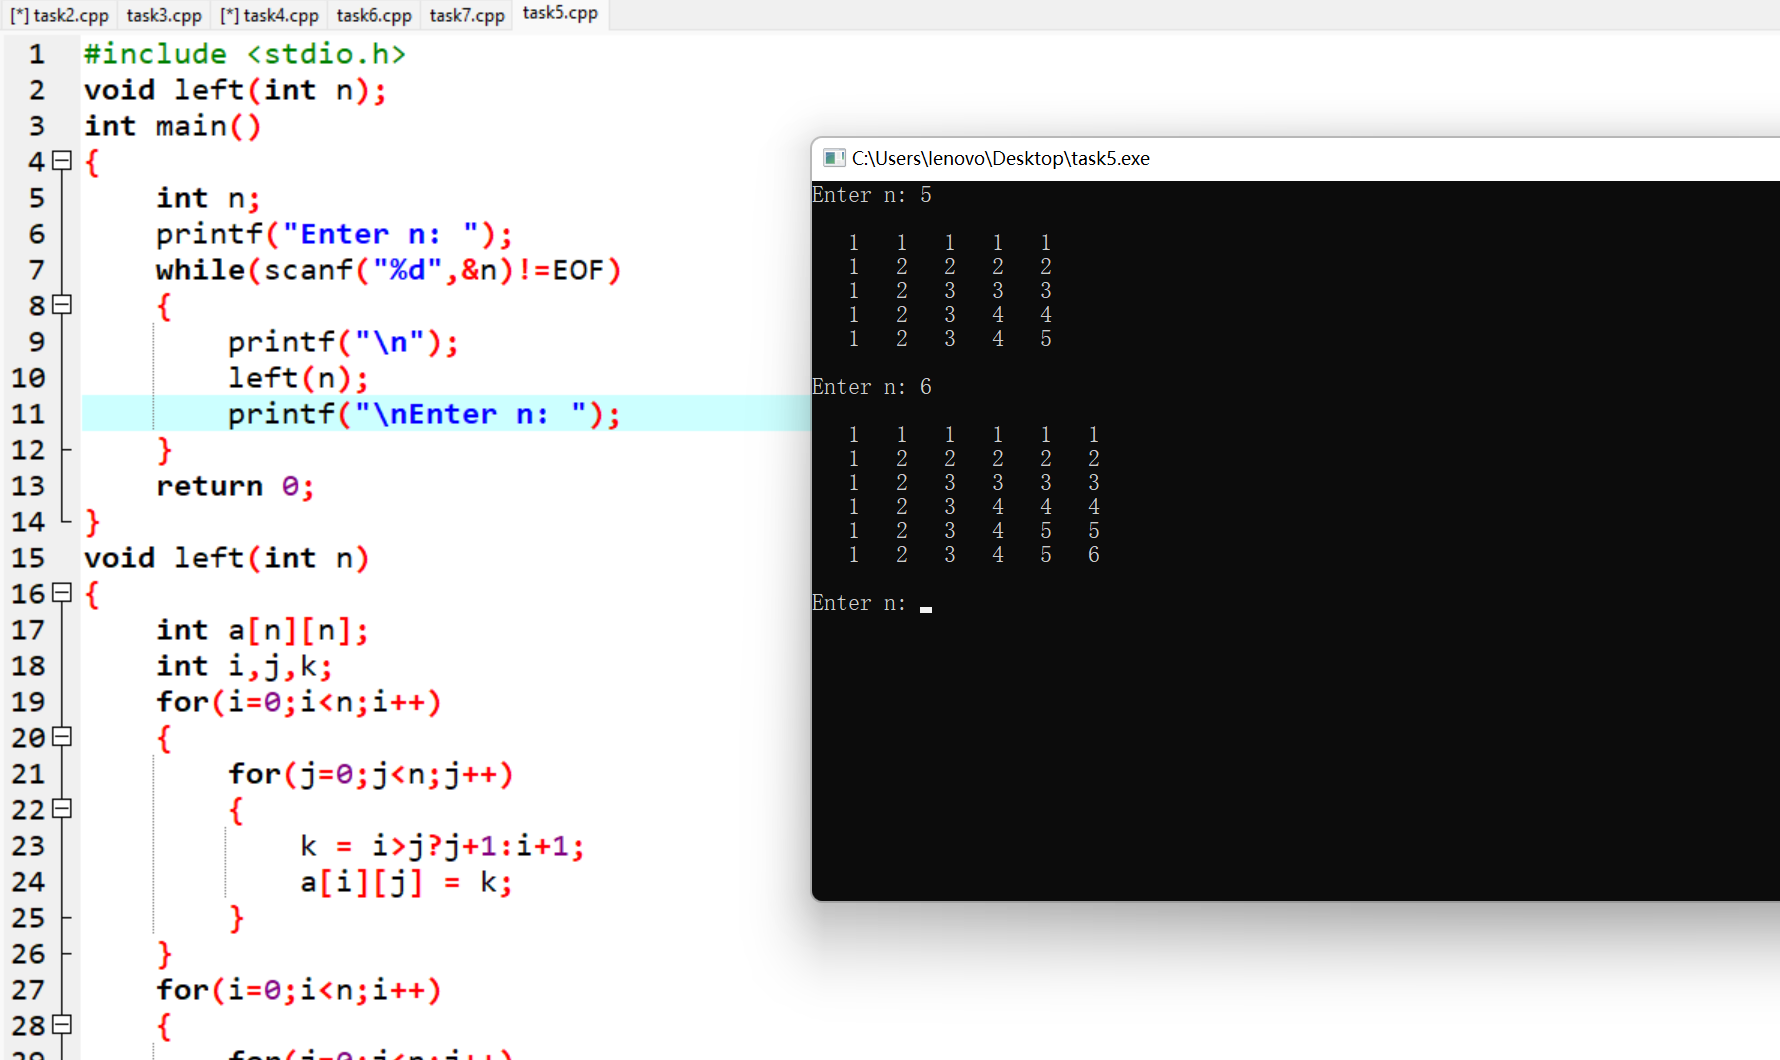1780x1060 pixels.
Task: Click line number 11 in the gutter
Action: [28, 414]
